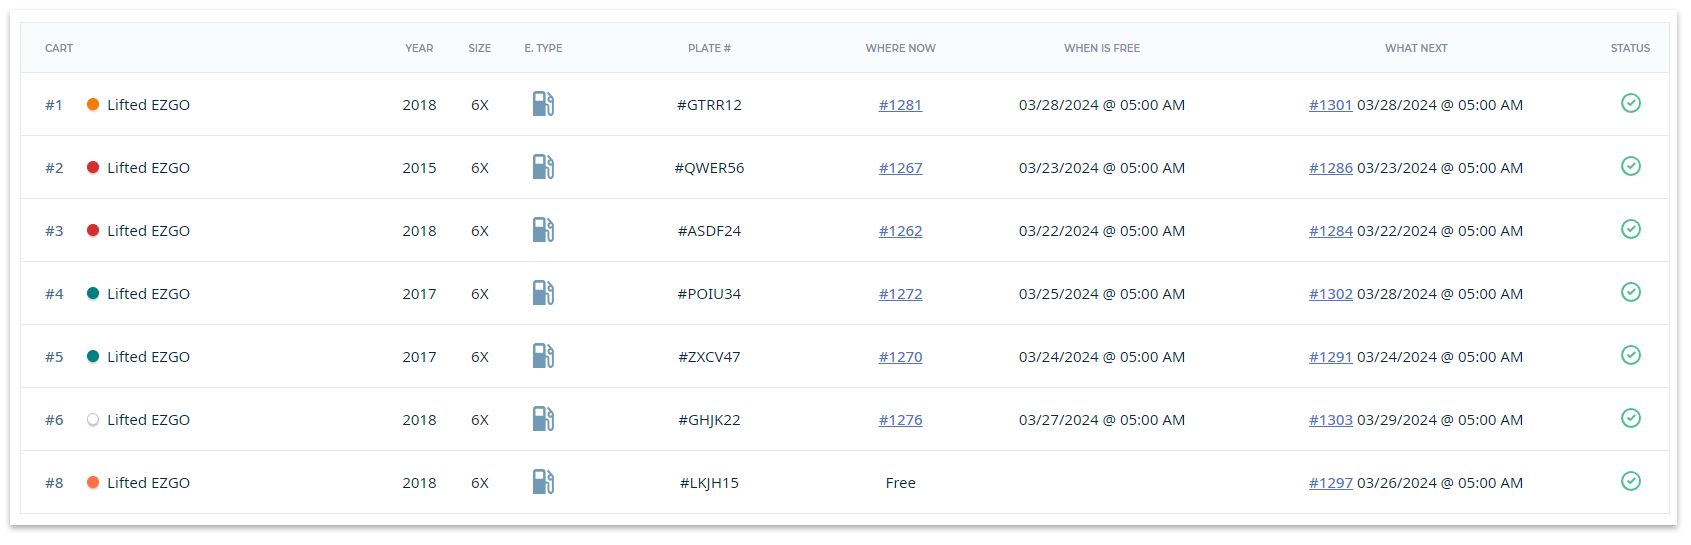Click the orange color dot of cart #1
This screenshot has width=1691, height=545.
coord(93,104)
